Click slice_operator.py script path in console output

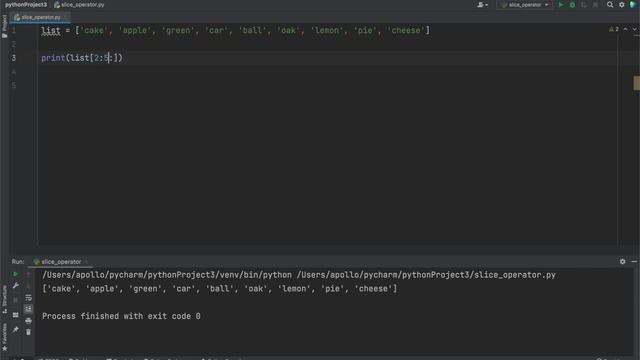[x=426, y=275]
